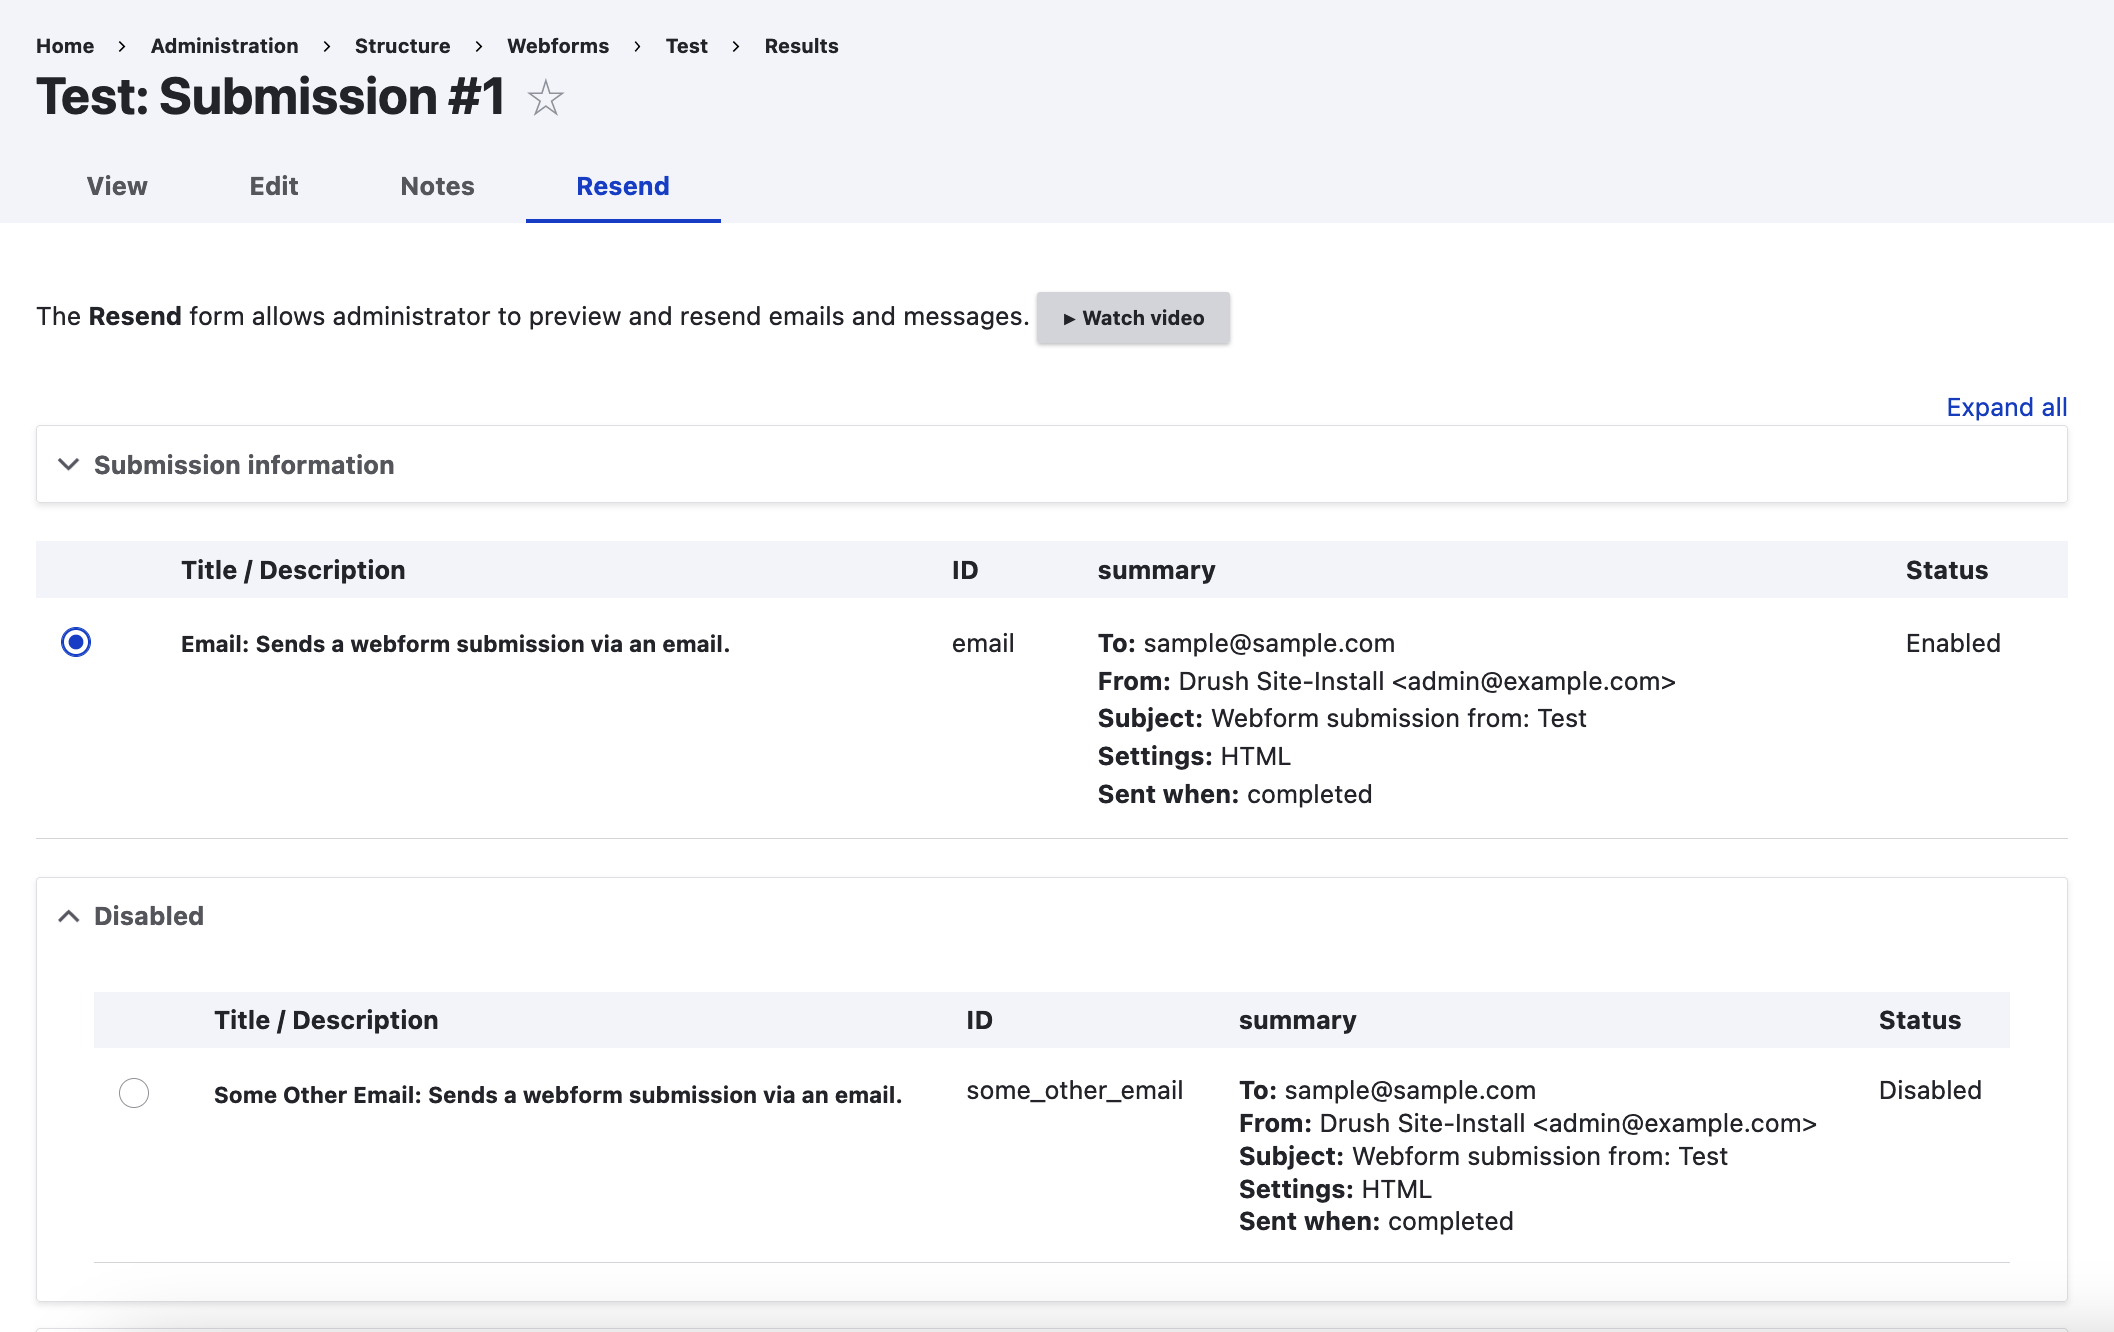Go to Home breadcrumb link
The image size is (2114, 1332).
click(x=65, y=46)
